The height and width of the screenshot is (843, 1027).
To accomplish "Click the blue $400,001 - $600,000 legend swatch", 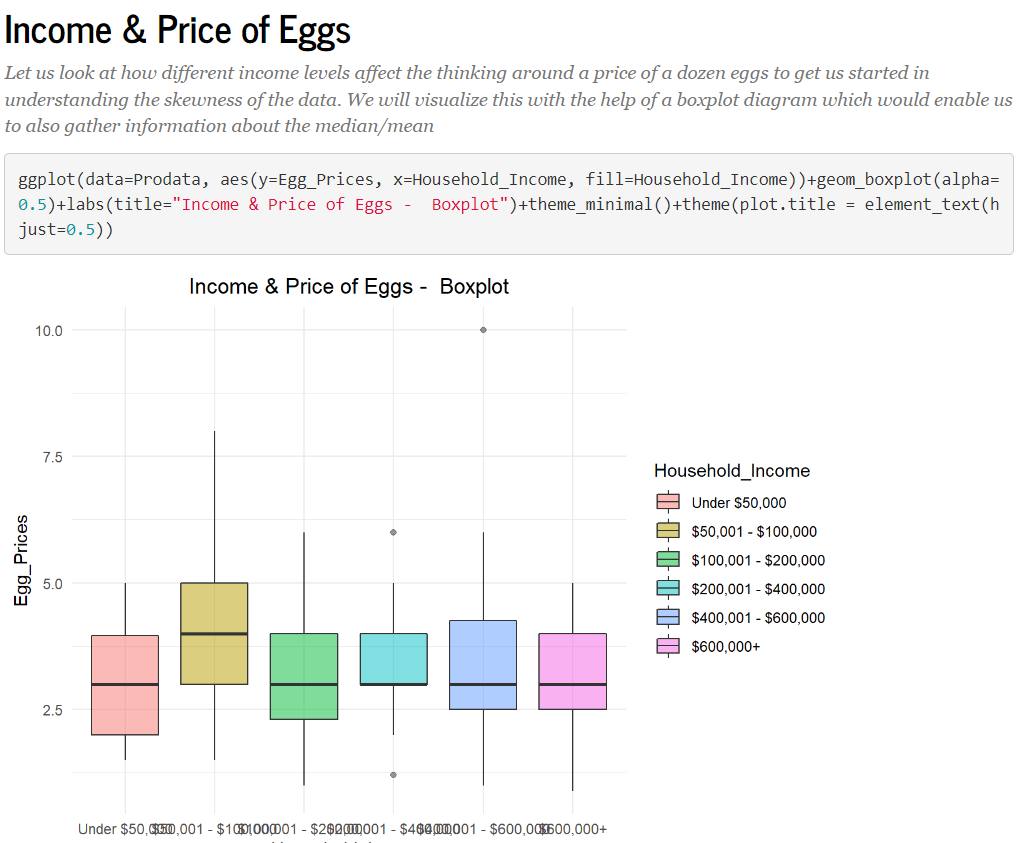I will click(667, 618).
